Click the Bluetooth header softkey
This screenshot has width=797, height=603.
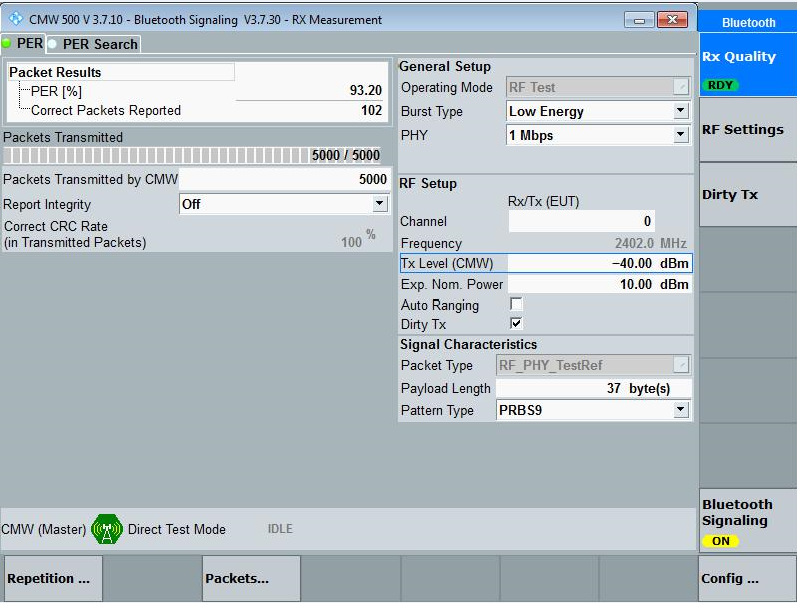[748, 22]
